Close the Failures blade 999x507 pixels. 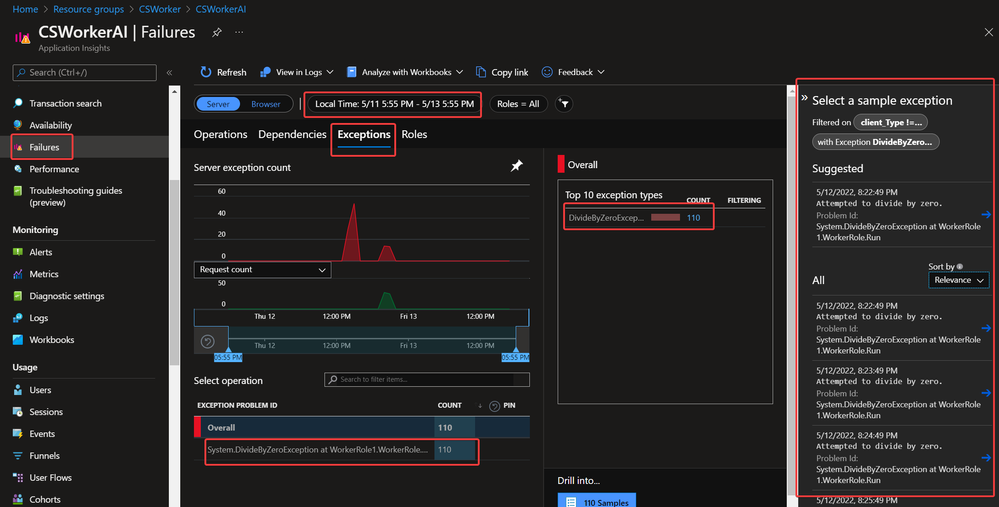988,32
